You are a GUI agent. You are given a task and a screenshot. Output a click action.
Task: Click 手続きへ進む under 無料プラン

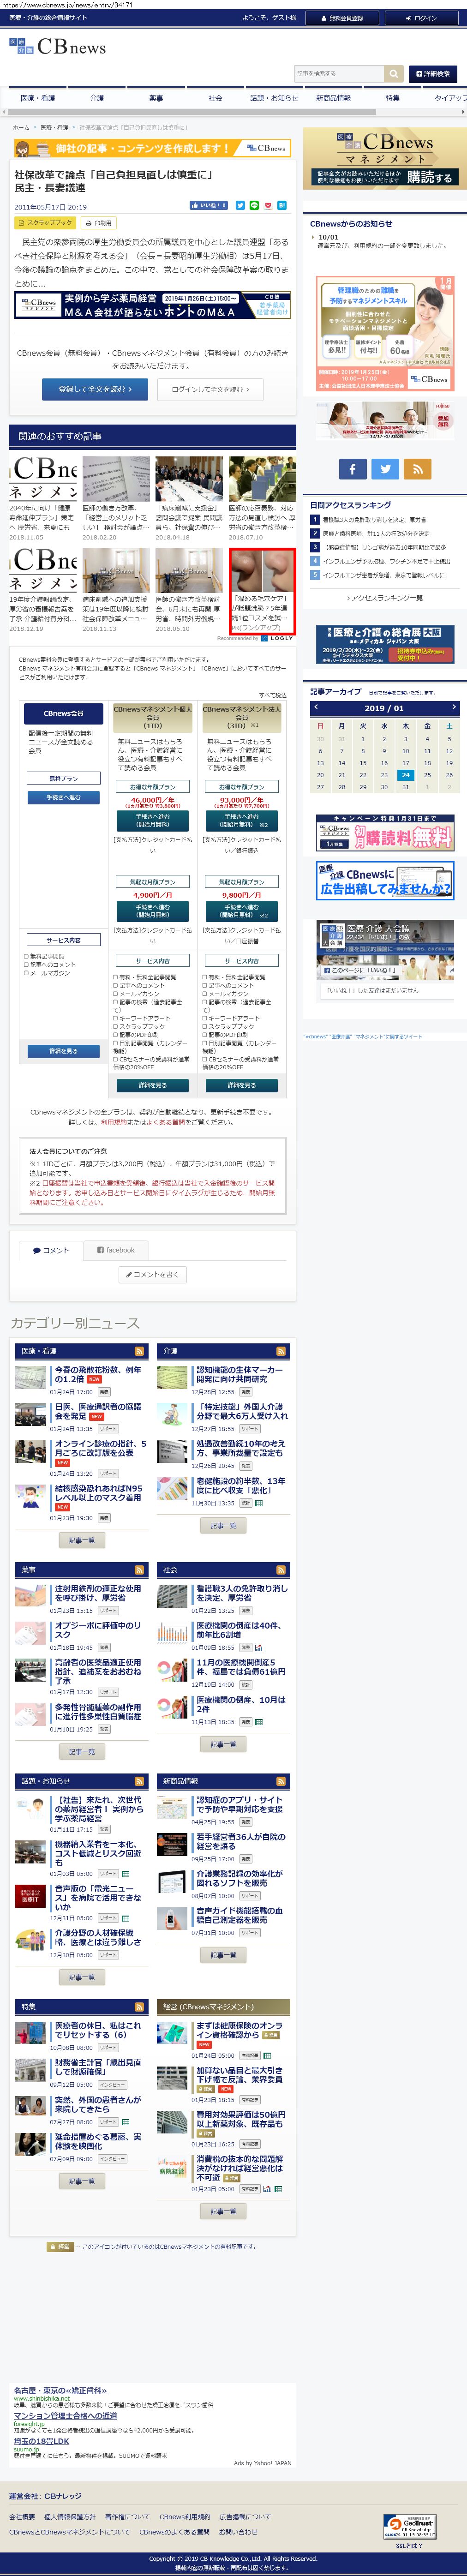coord(63,797)
